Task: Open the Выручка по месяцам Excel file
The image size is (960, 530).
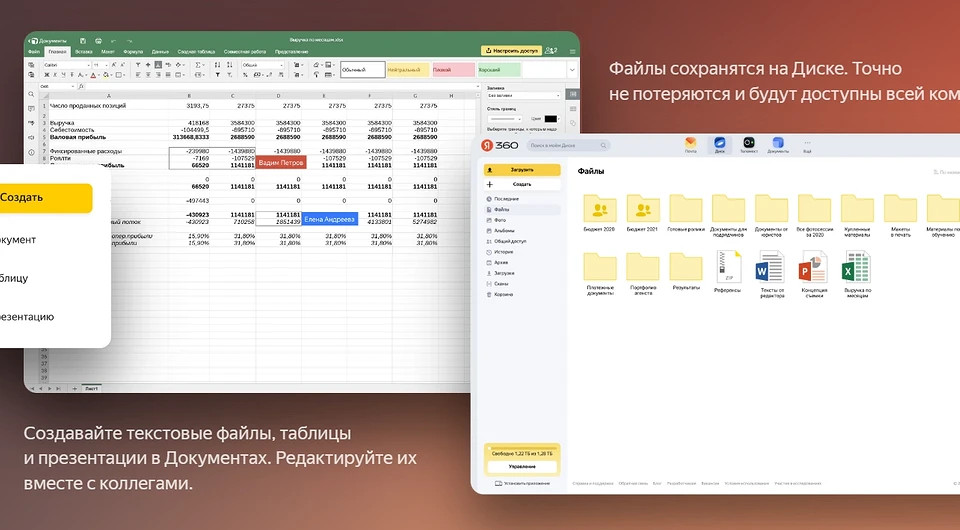Action: (856, 268)
